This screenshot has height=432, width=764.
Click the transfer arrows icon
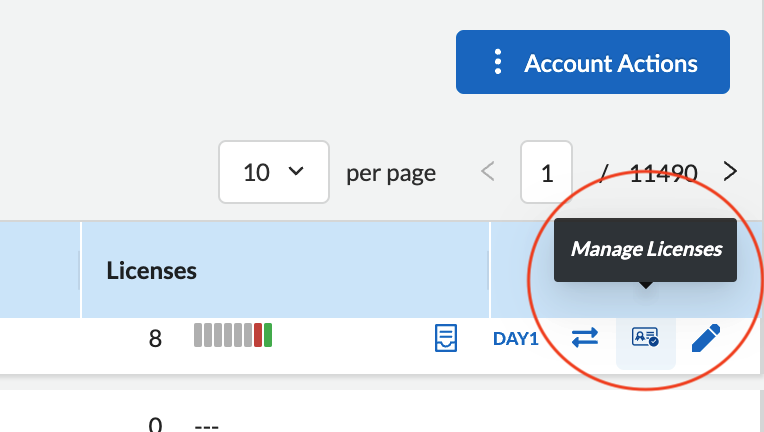(584, 338)
